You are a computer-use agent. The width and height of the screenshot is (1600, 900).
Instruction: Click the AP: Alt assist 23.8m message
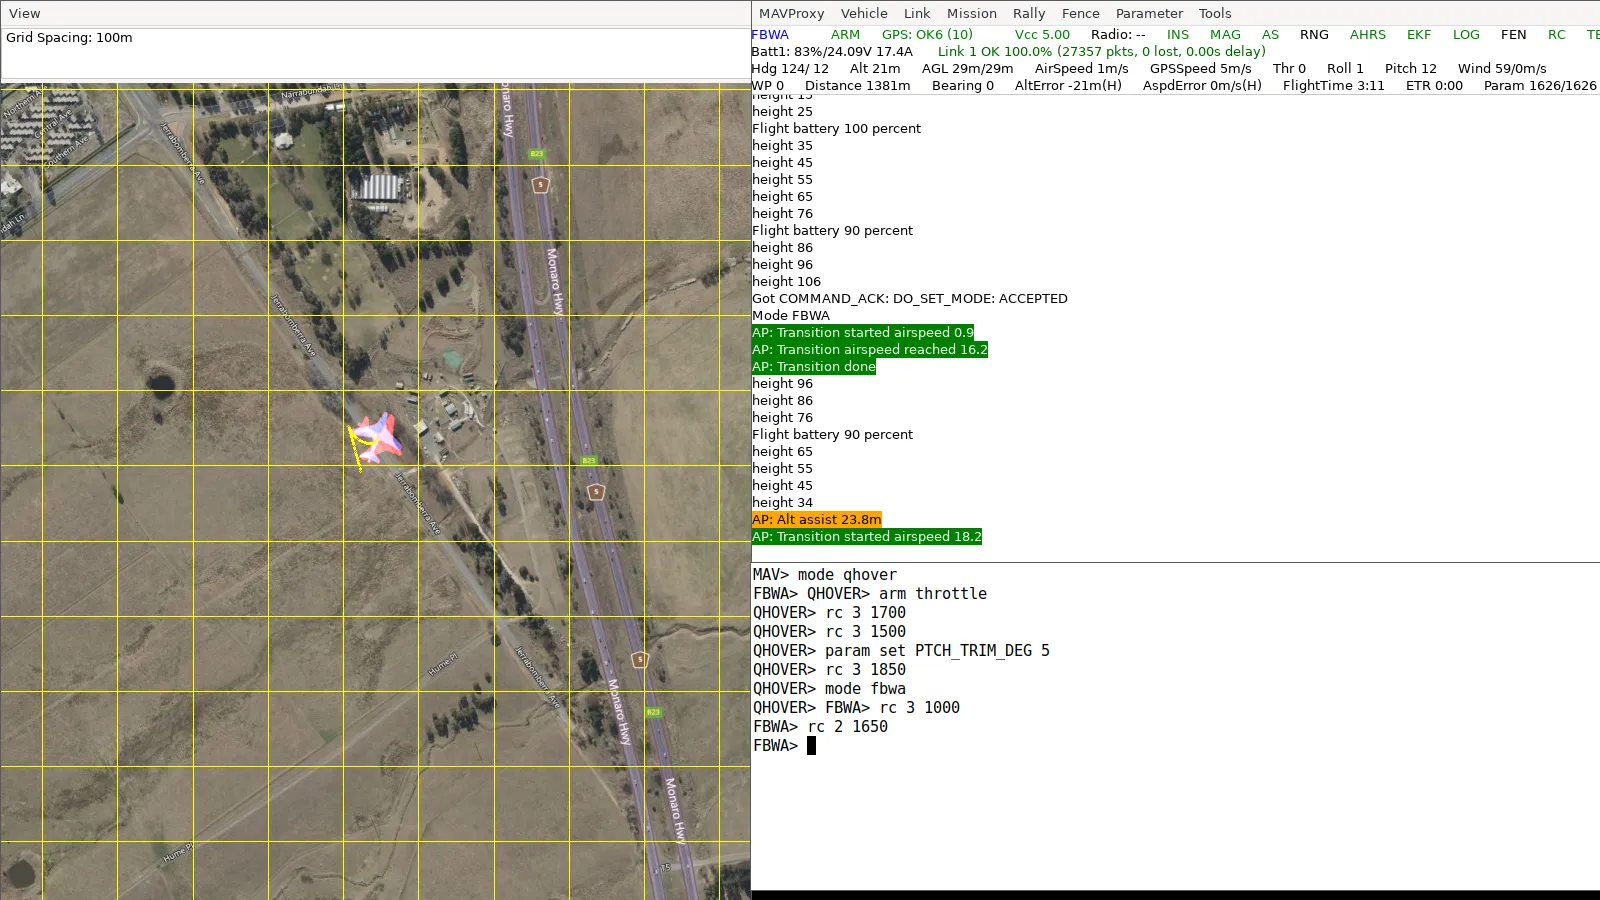(817, 519)
